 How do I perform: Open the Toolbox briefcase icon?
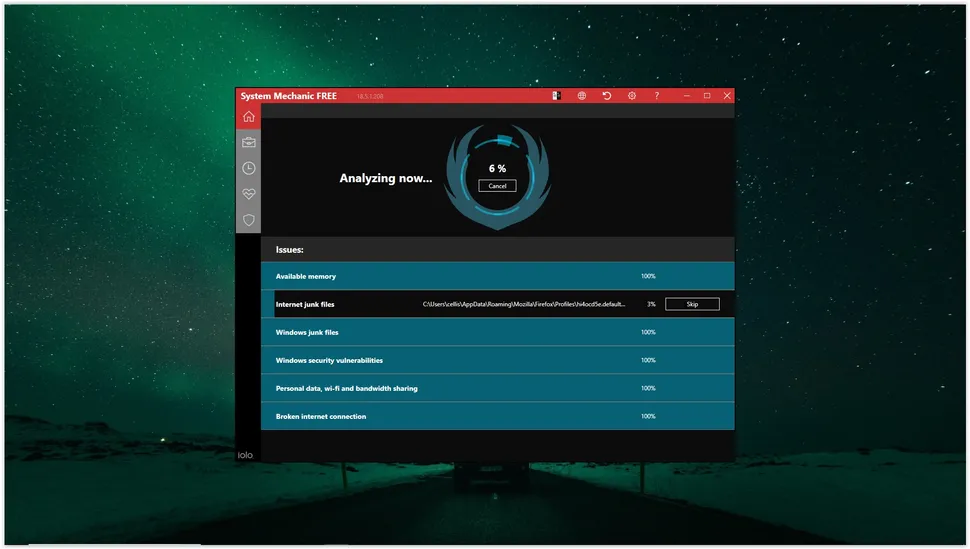coord(248,142)
